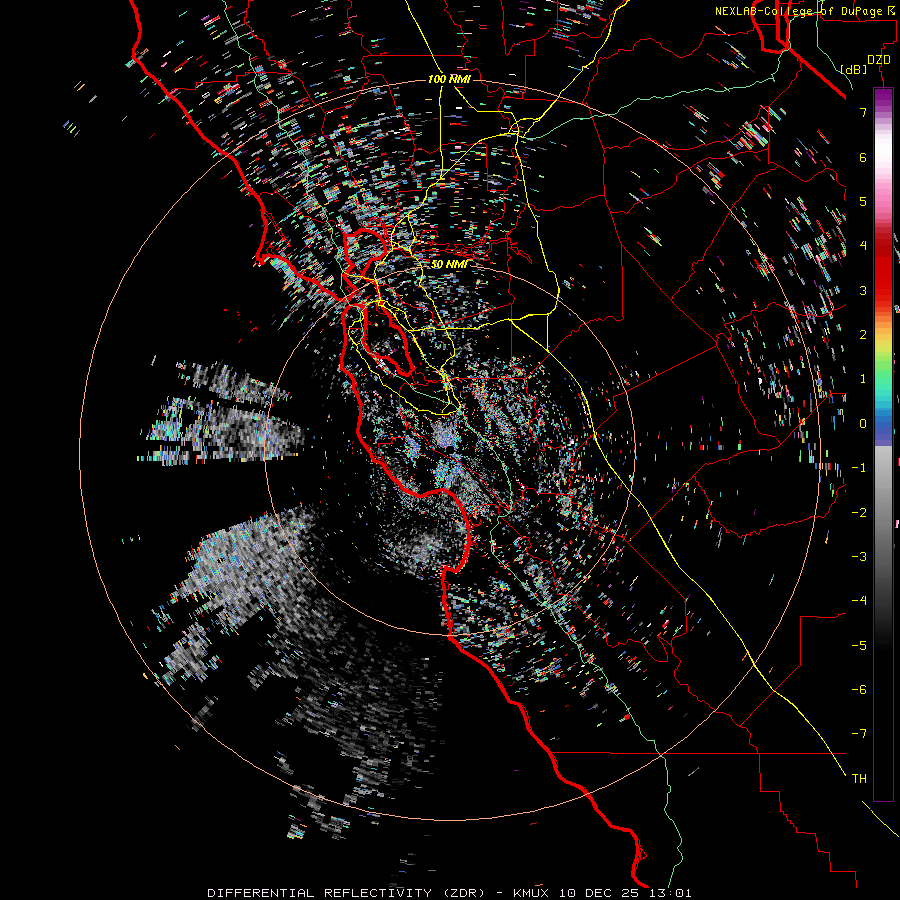This screenshot has height=900, width=900.
Task: Select the 6 dB tick label on the scale
Action: [863, 157]
